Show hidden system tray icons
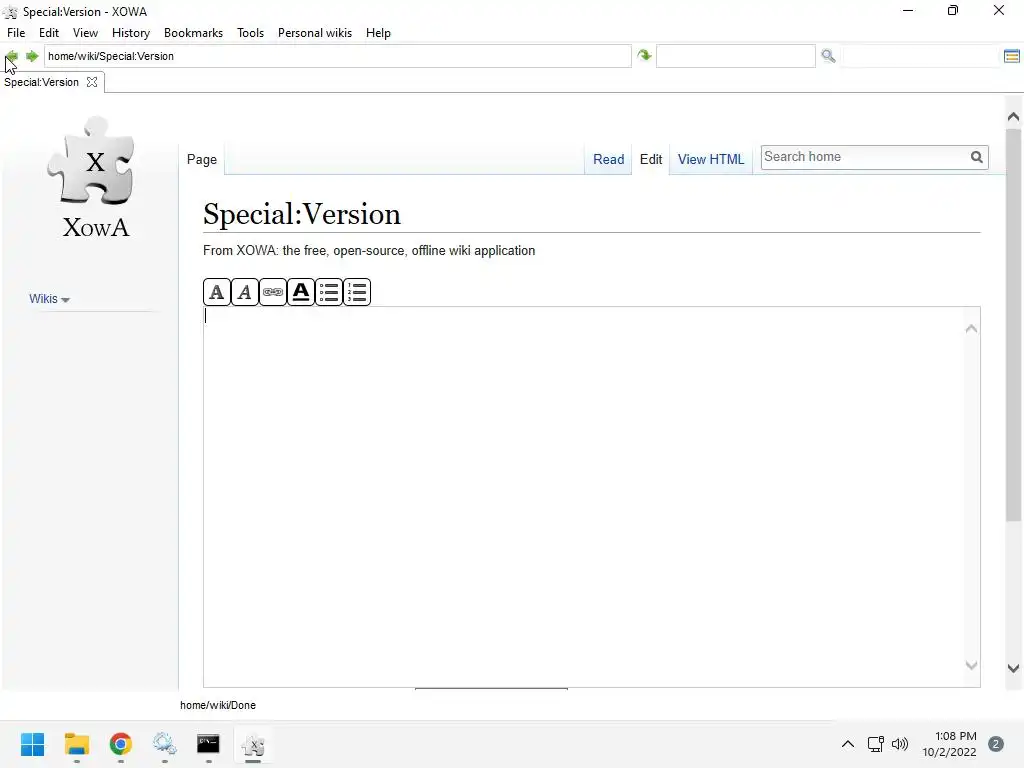The image size is (1024, 768). point(848,744)
